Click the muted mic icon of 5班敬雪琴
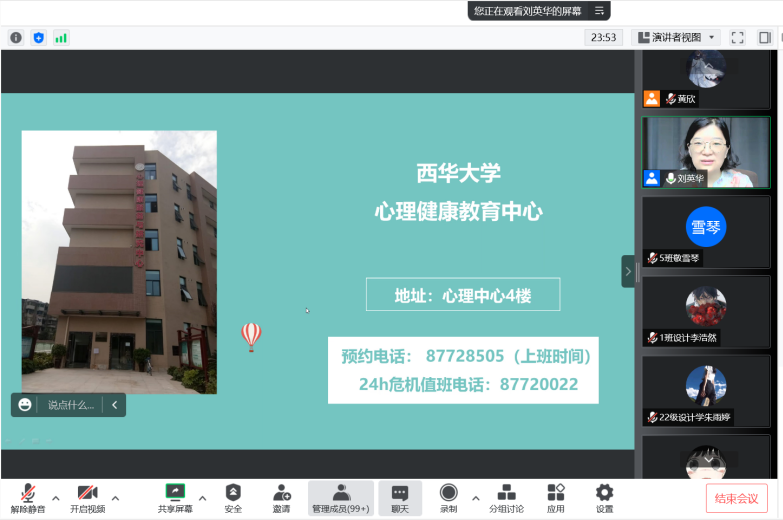Viewport: 783px width, 520px height. point(652,258)
